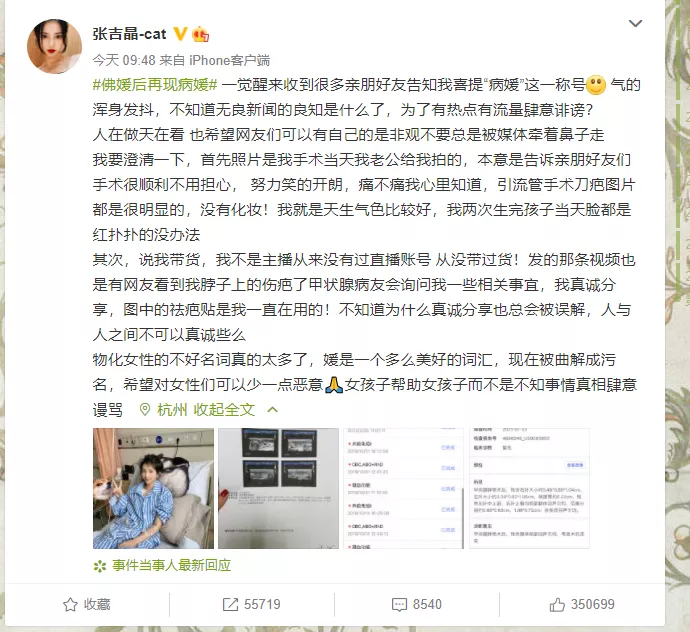The height and width of the screenshot is (632, 690).
Task: Open the diagnosis report screenshot thumbnail
Action: click(529, 489)
